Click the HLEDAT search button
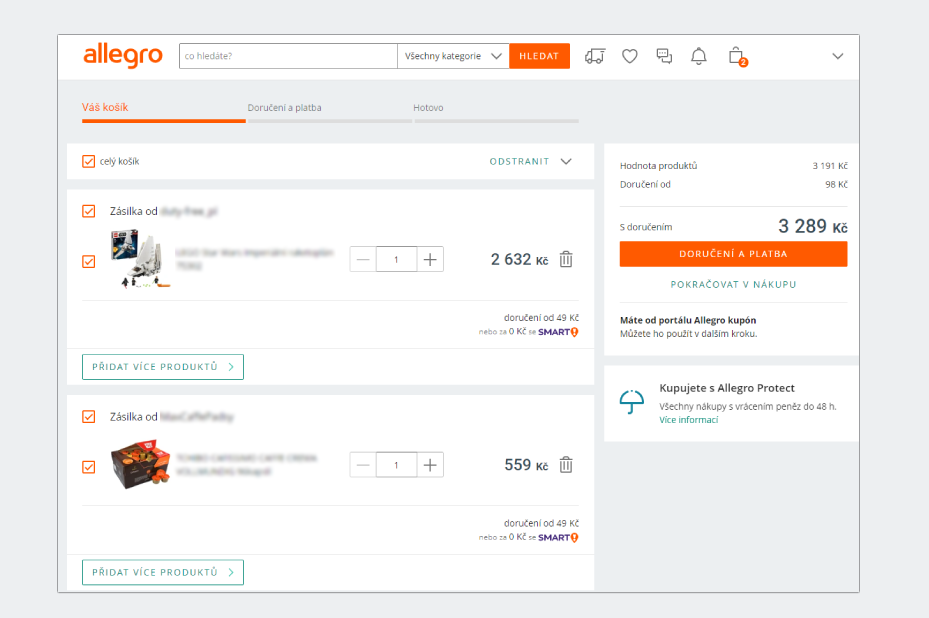 pos(539,56)
